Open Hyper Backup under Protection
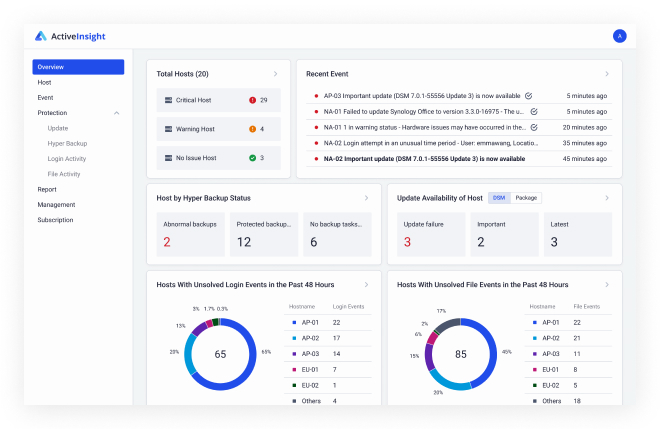This screenshot has width=660, height=429. pyautogui.click(x=68, y=143)
